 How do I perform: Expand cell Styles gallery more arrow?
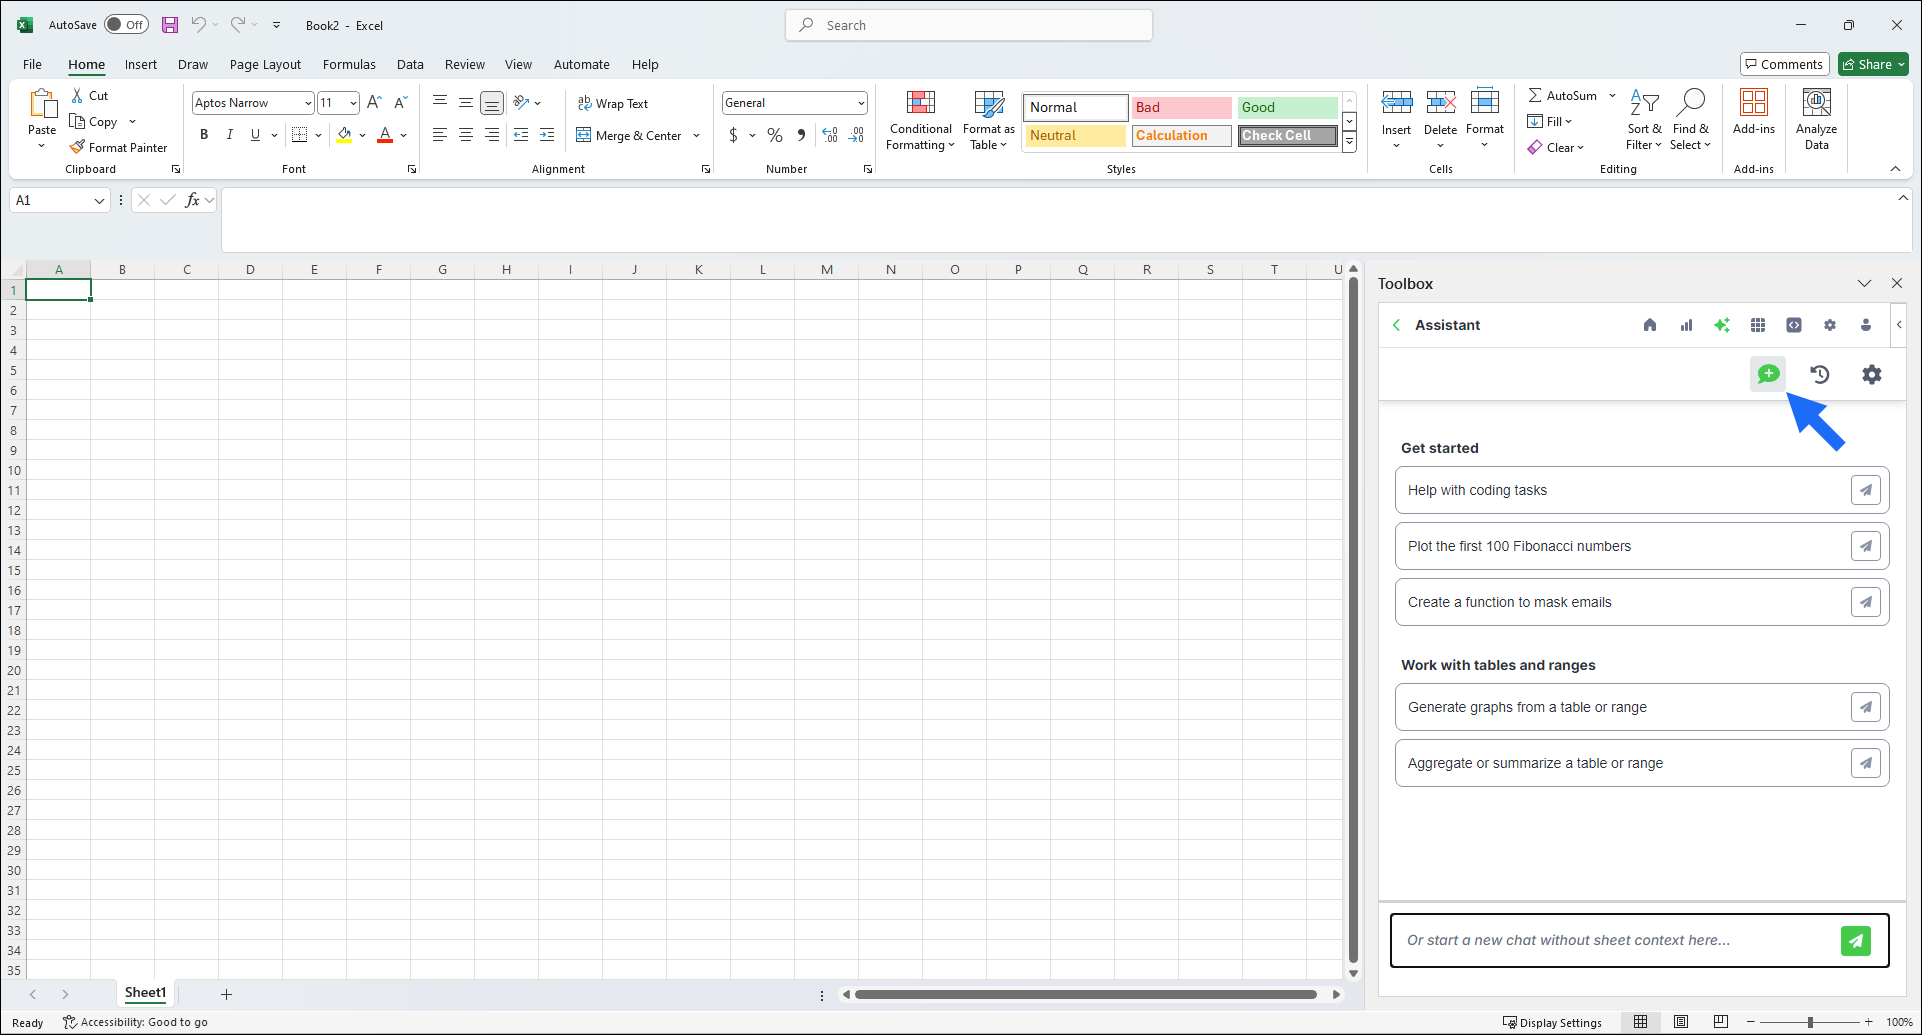[x=1350, y=142]
